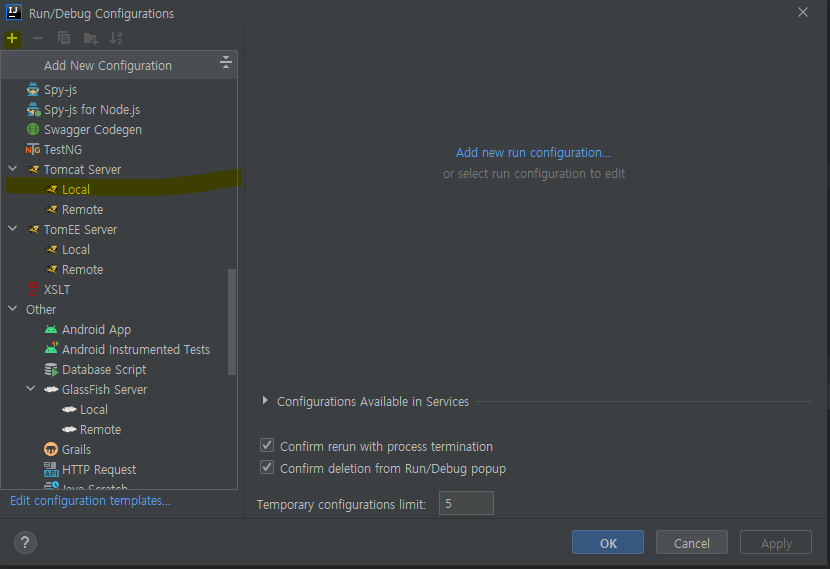Viewport: 830px width, 569px height.
Task: Click the icon beside Tomcat Server Remote
Action: coord(51,210)
